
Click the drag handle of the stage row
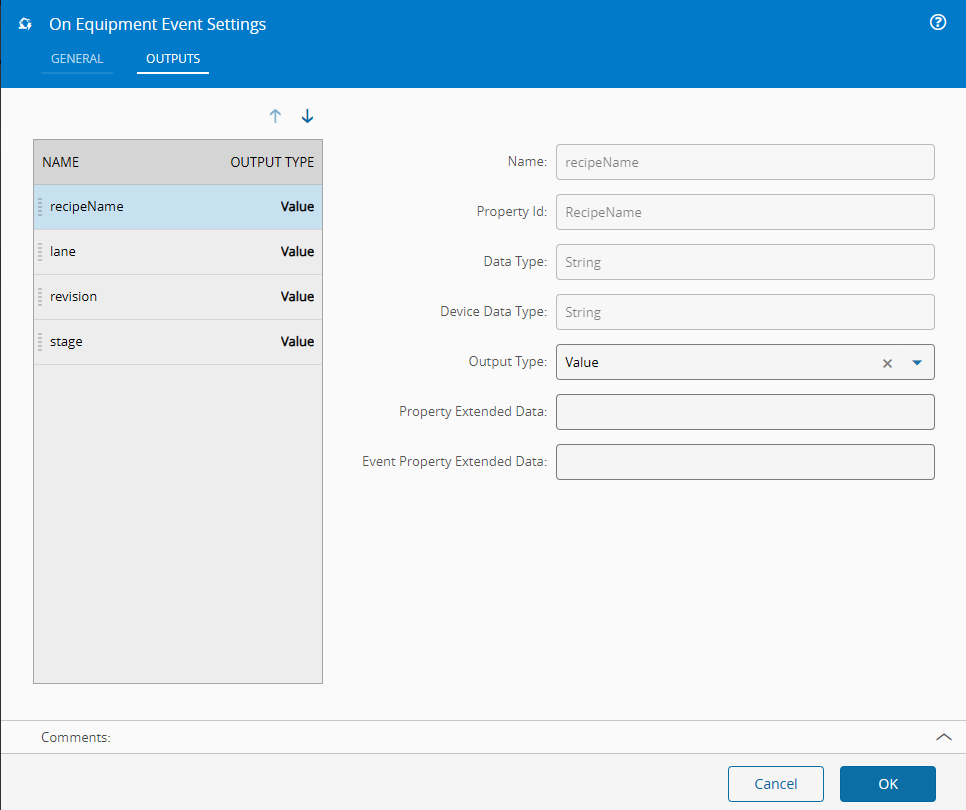(40, 342)
